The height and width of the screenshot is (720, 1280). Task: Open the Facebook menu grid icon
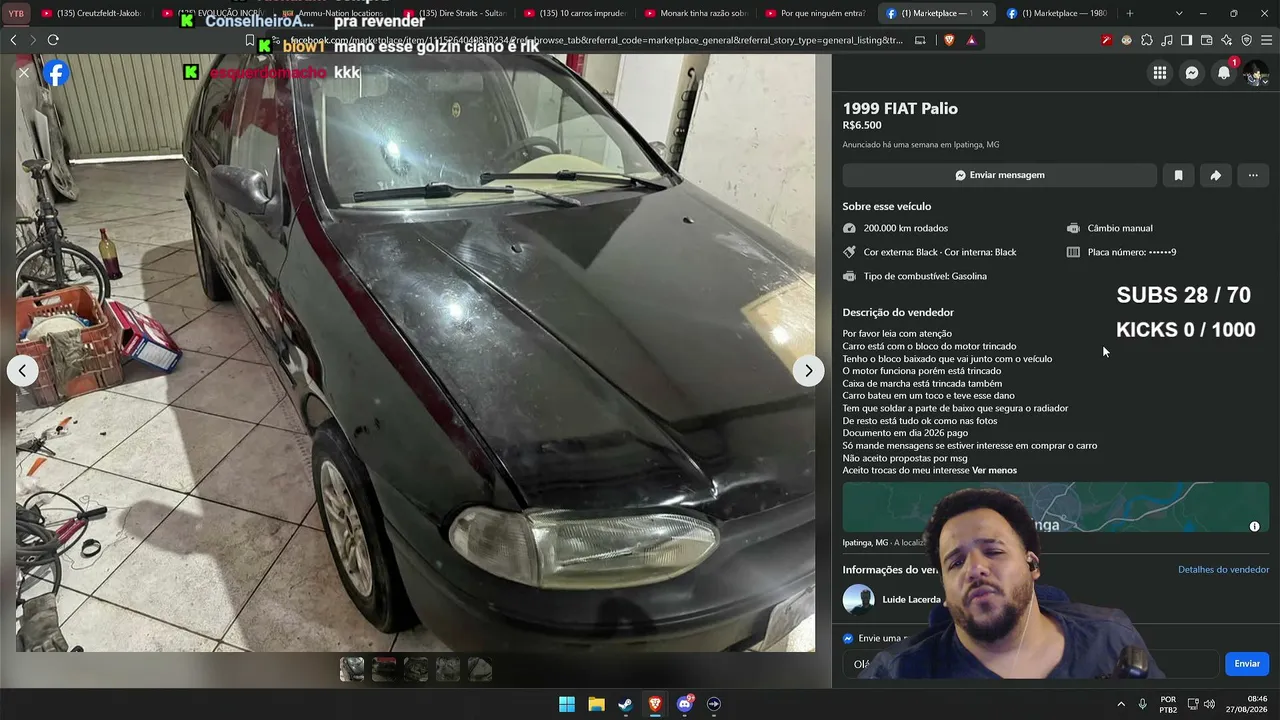pyautogui.click(x=1159, y=73)
